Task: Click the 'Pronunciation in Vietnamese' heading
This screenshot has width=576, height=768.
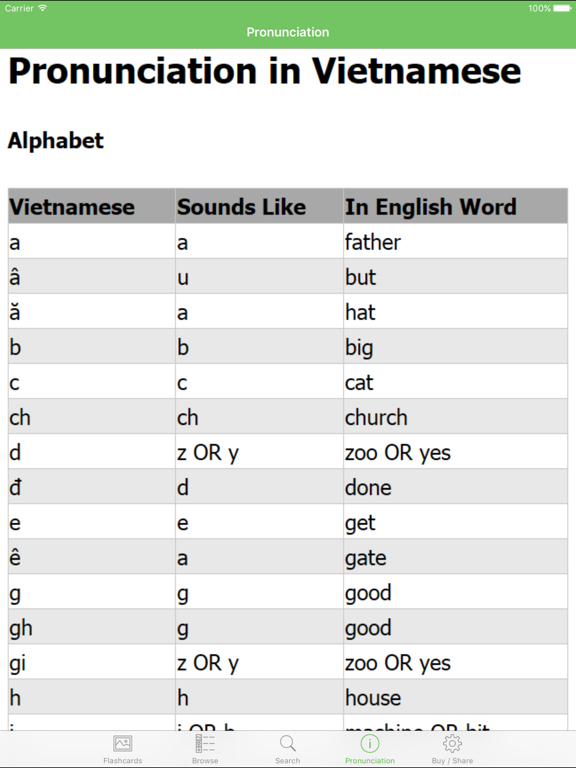Action: click(264, 72)
